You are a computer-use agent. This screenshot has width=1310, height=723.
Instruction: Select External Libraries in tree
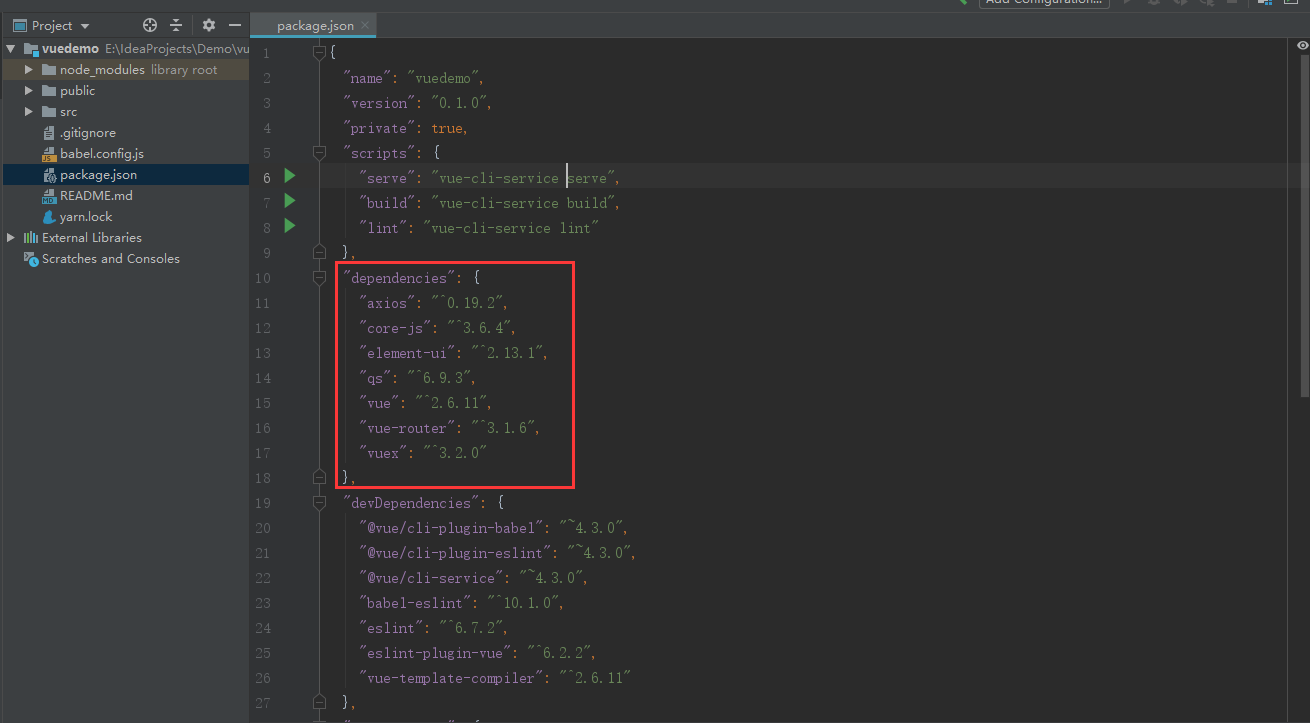pos(91,238)
